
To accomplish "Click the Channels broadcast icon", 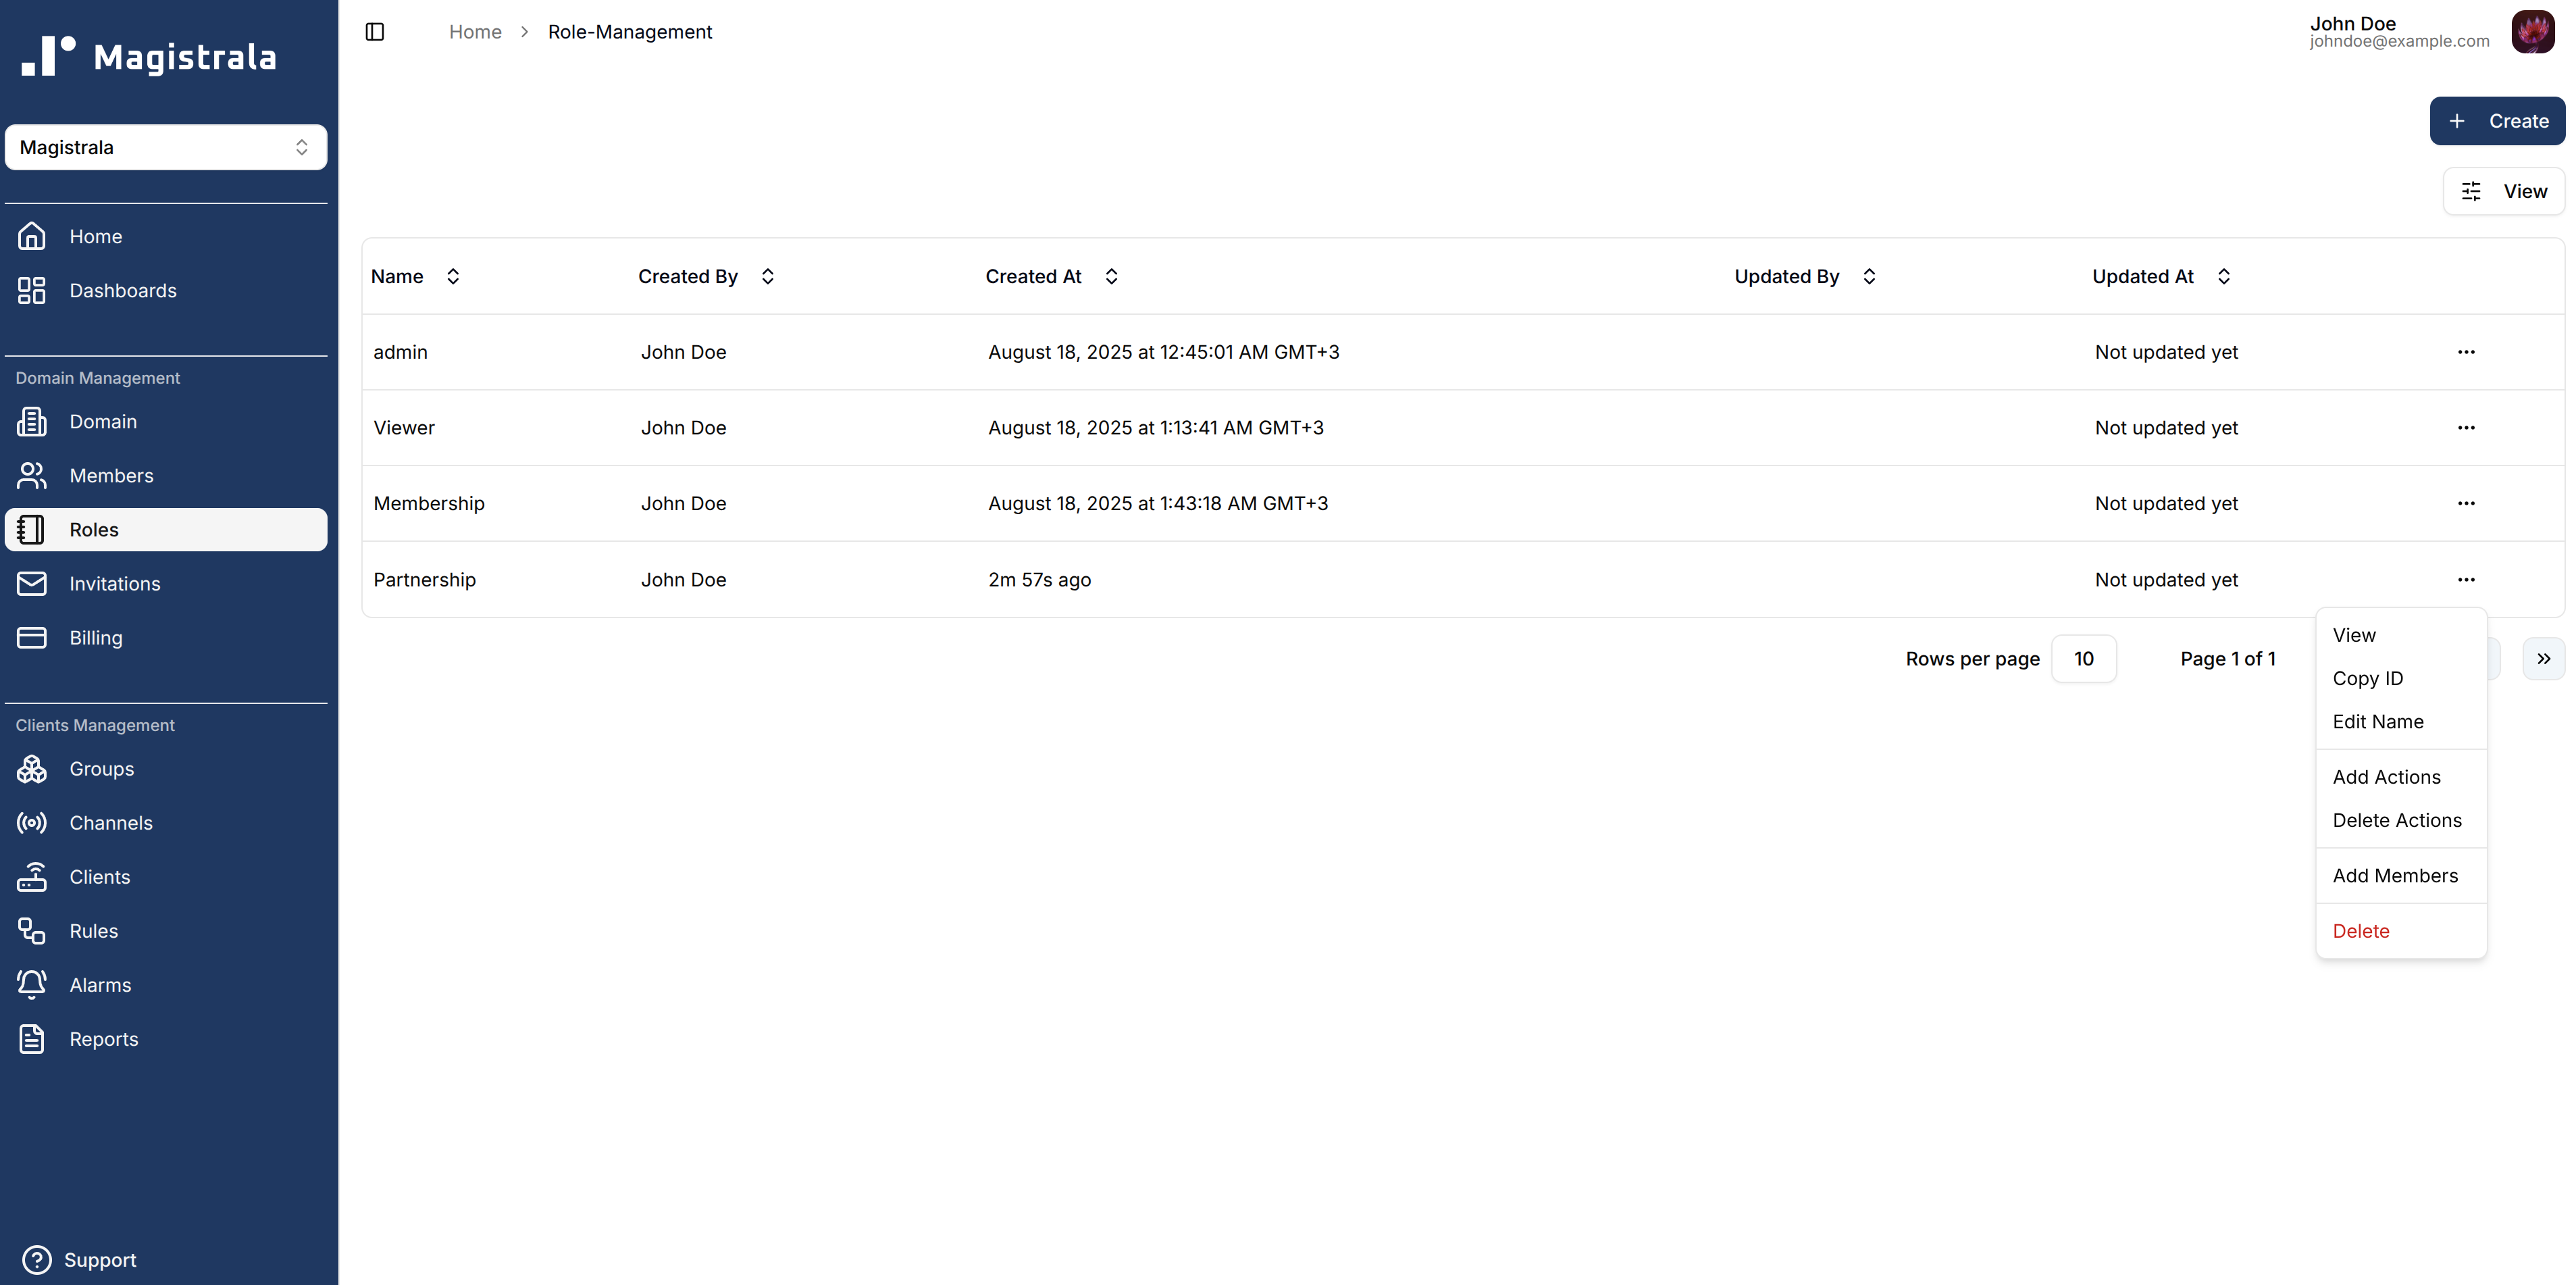I will tap(32, 823).
